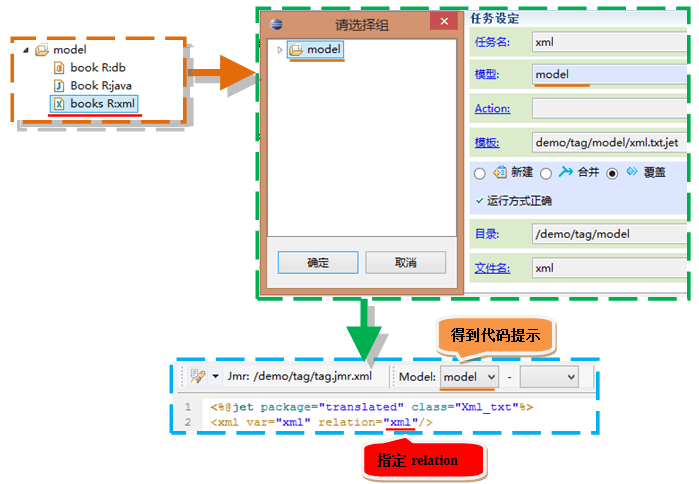Close the 请选择组 dialog
The height and width of the screenshot is (484, 699).
pos(444,21)
